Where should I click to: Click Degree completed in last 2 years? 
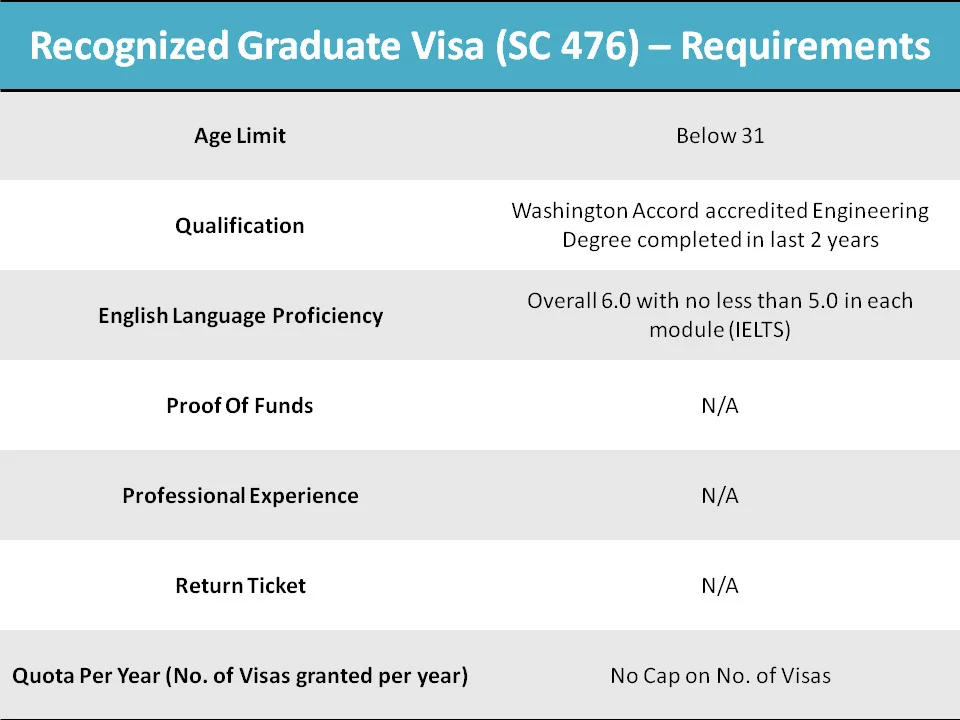point(720,239)
